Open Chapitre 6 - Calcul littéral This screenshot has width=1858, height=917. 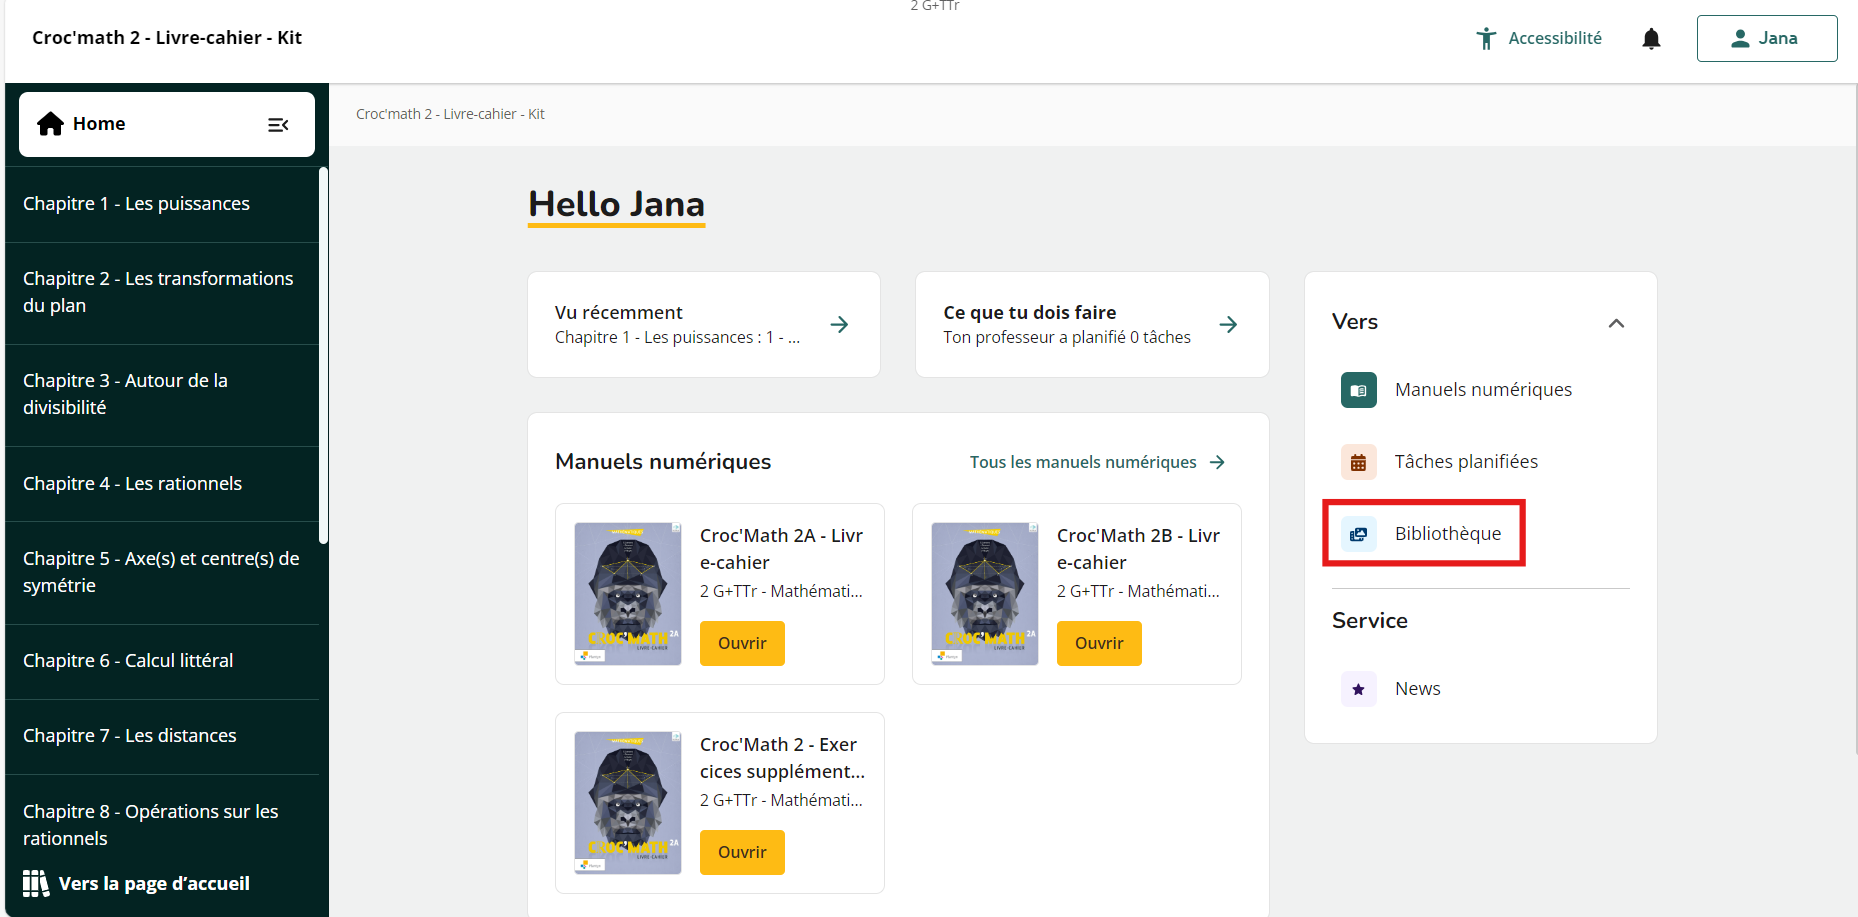click(x=162, y=661)
